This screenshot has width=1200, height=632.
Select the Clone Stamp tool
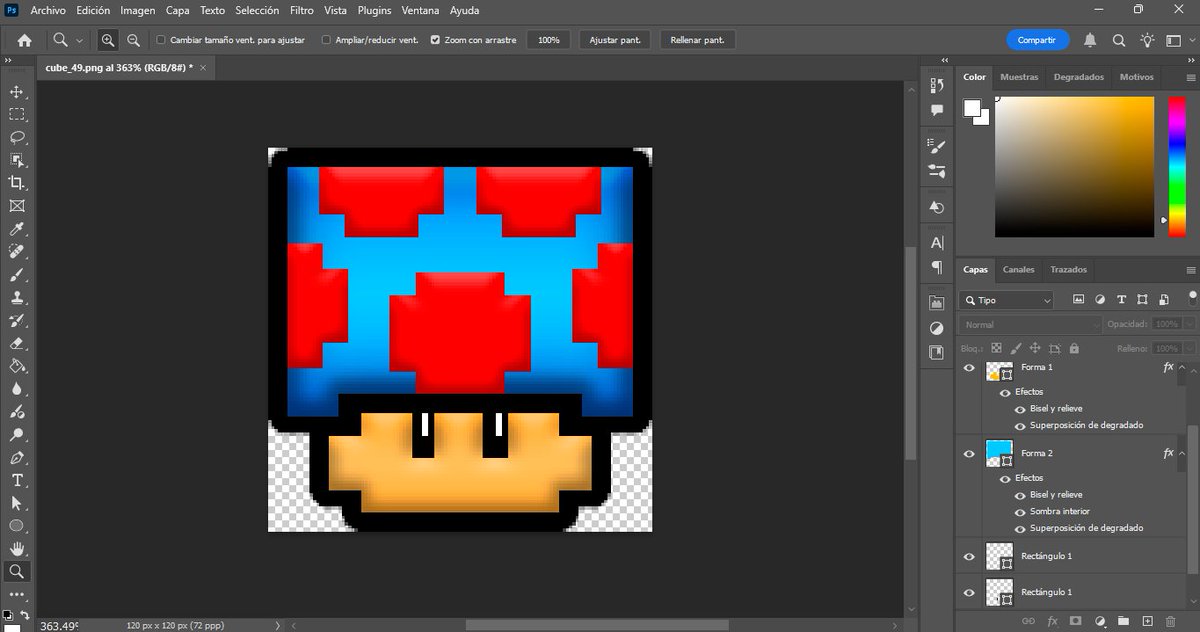(x=17, y=298)
